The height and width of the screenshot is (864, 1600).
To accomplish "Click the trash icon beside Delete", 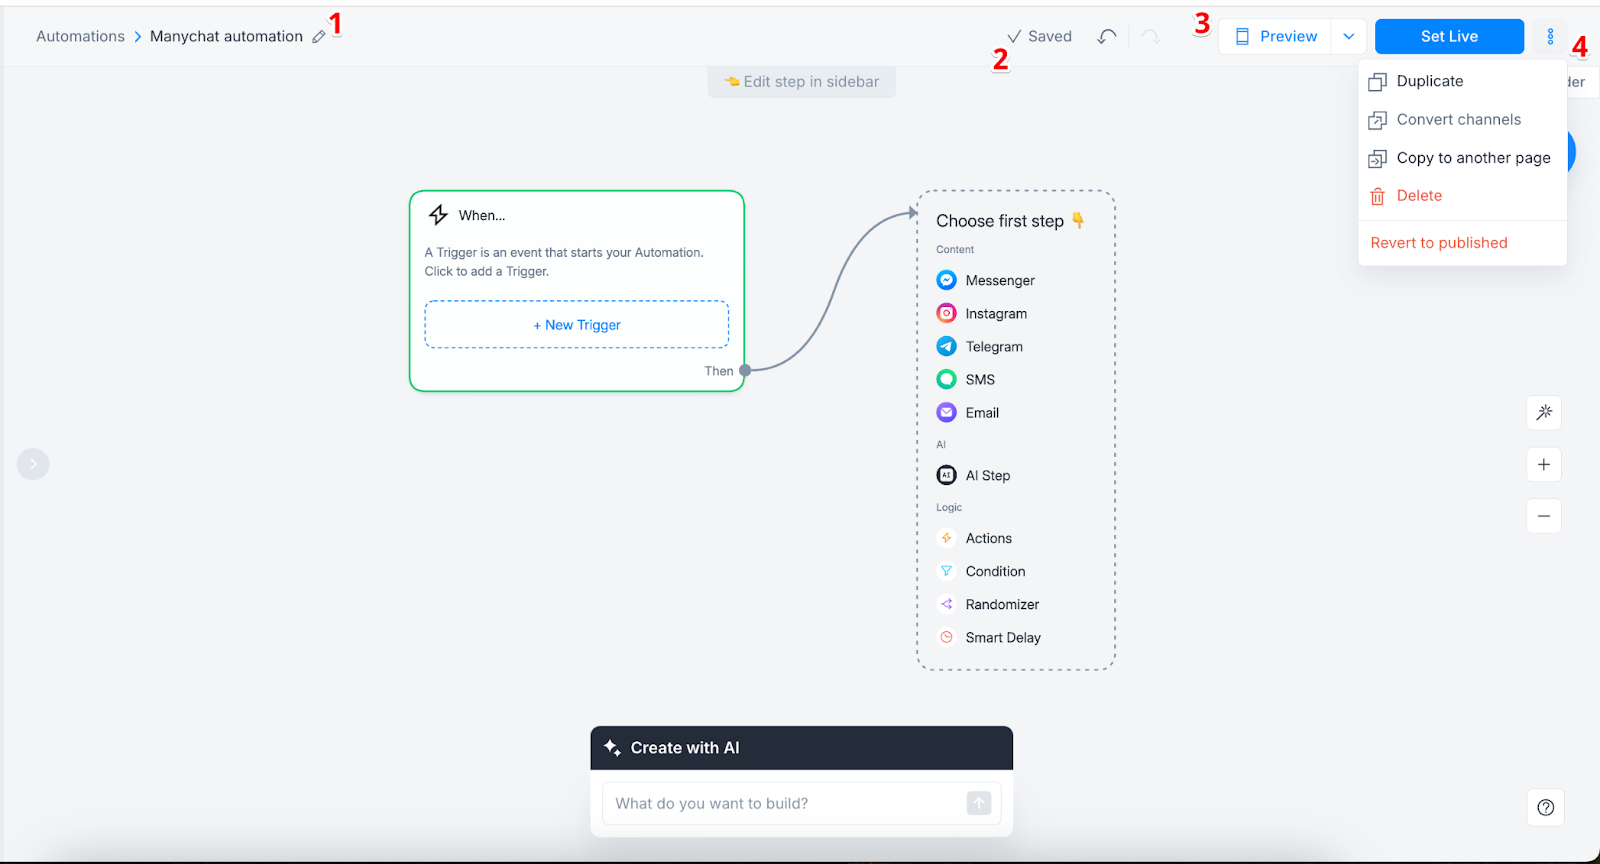I will (1377, 196).
